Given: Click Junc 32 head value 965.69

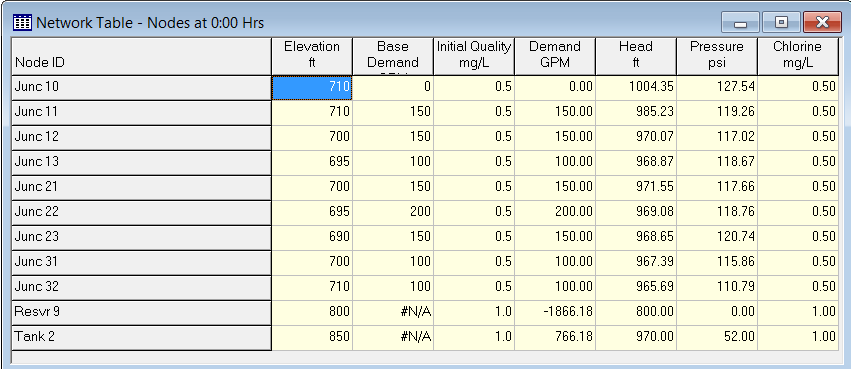Looking at the screenshot, I should coord(636,288).
